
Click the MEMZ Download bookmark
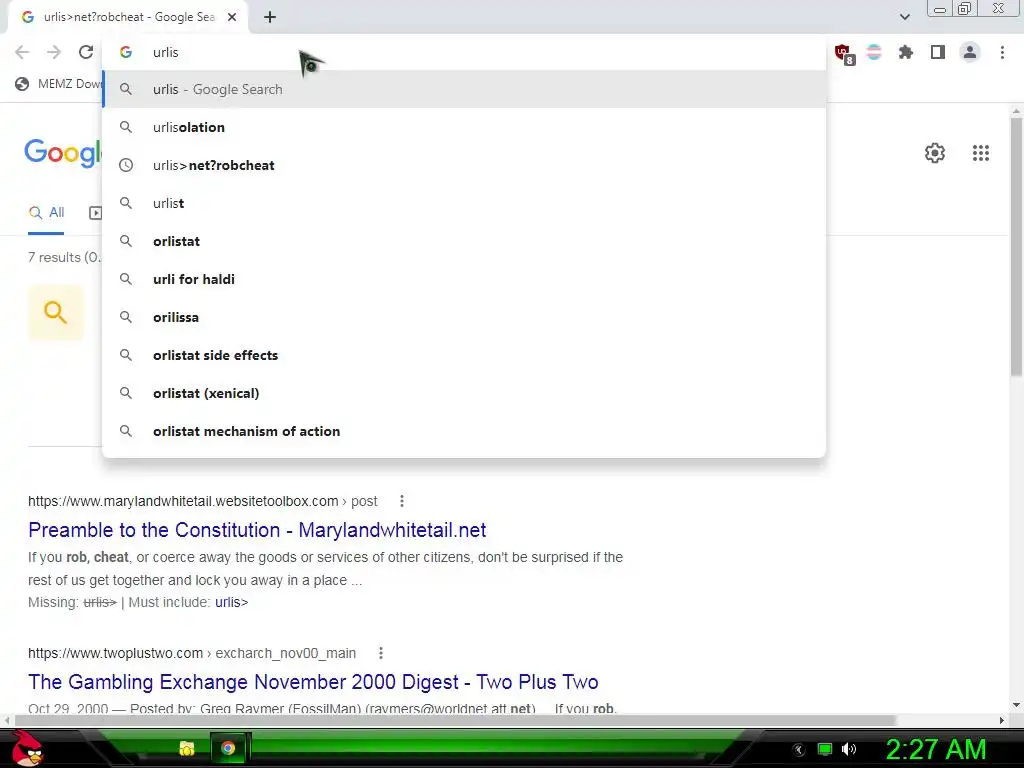pos(58,84)
